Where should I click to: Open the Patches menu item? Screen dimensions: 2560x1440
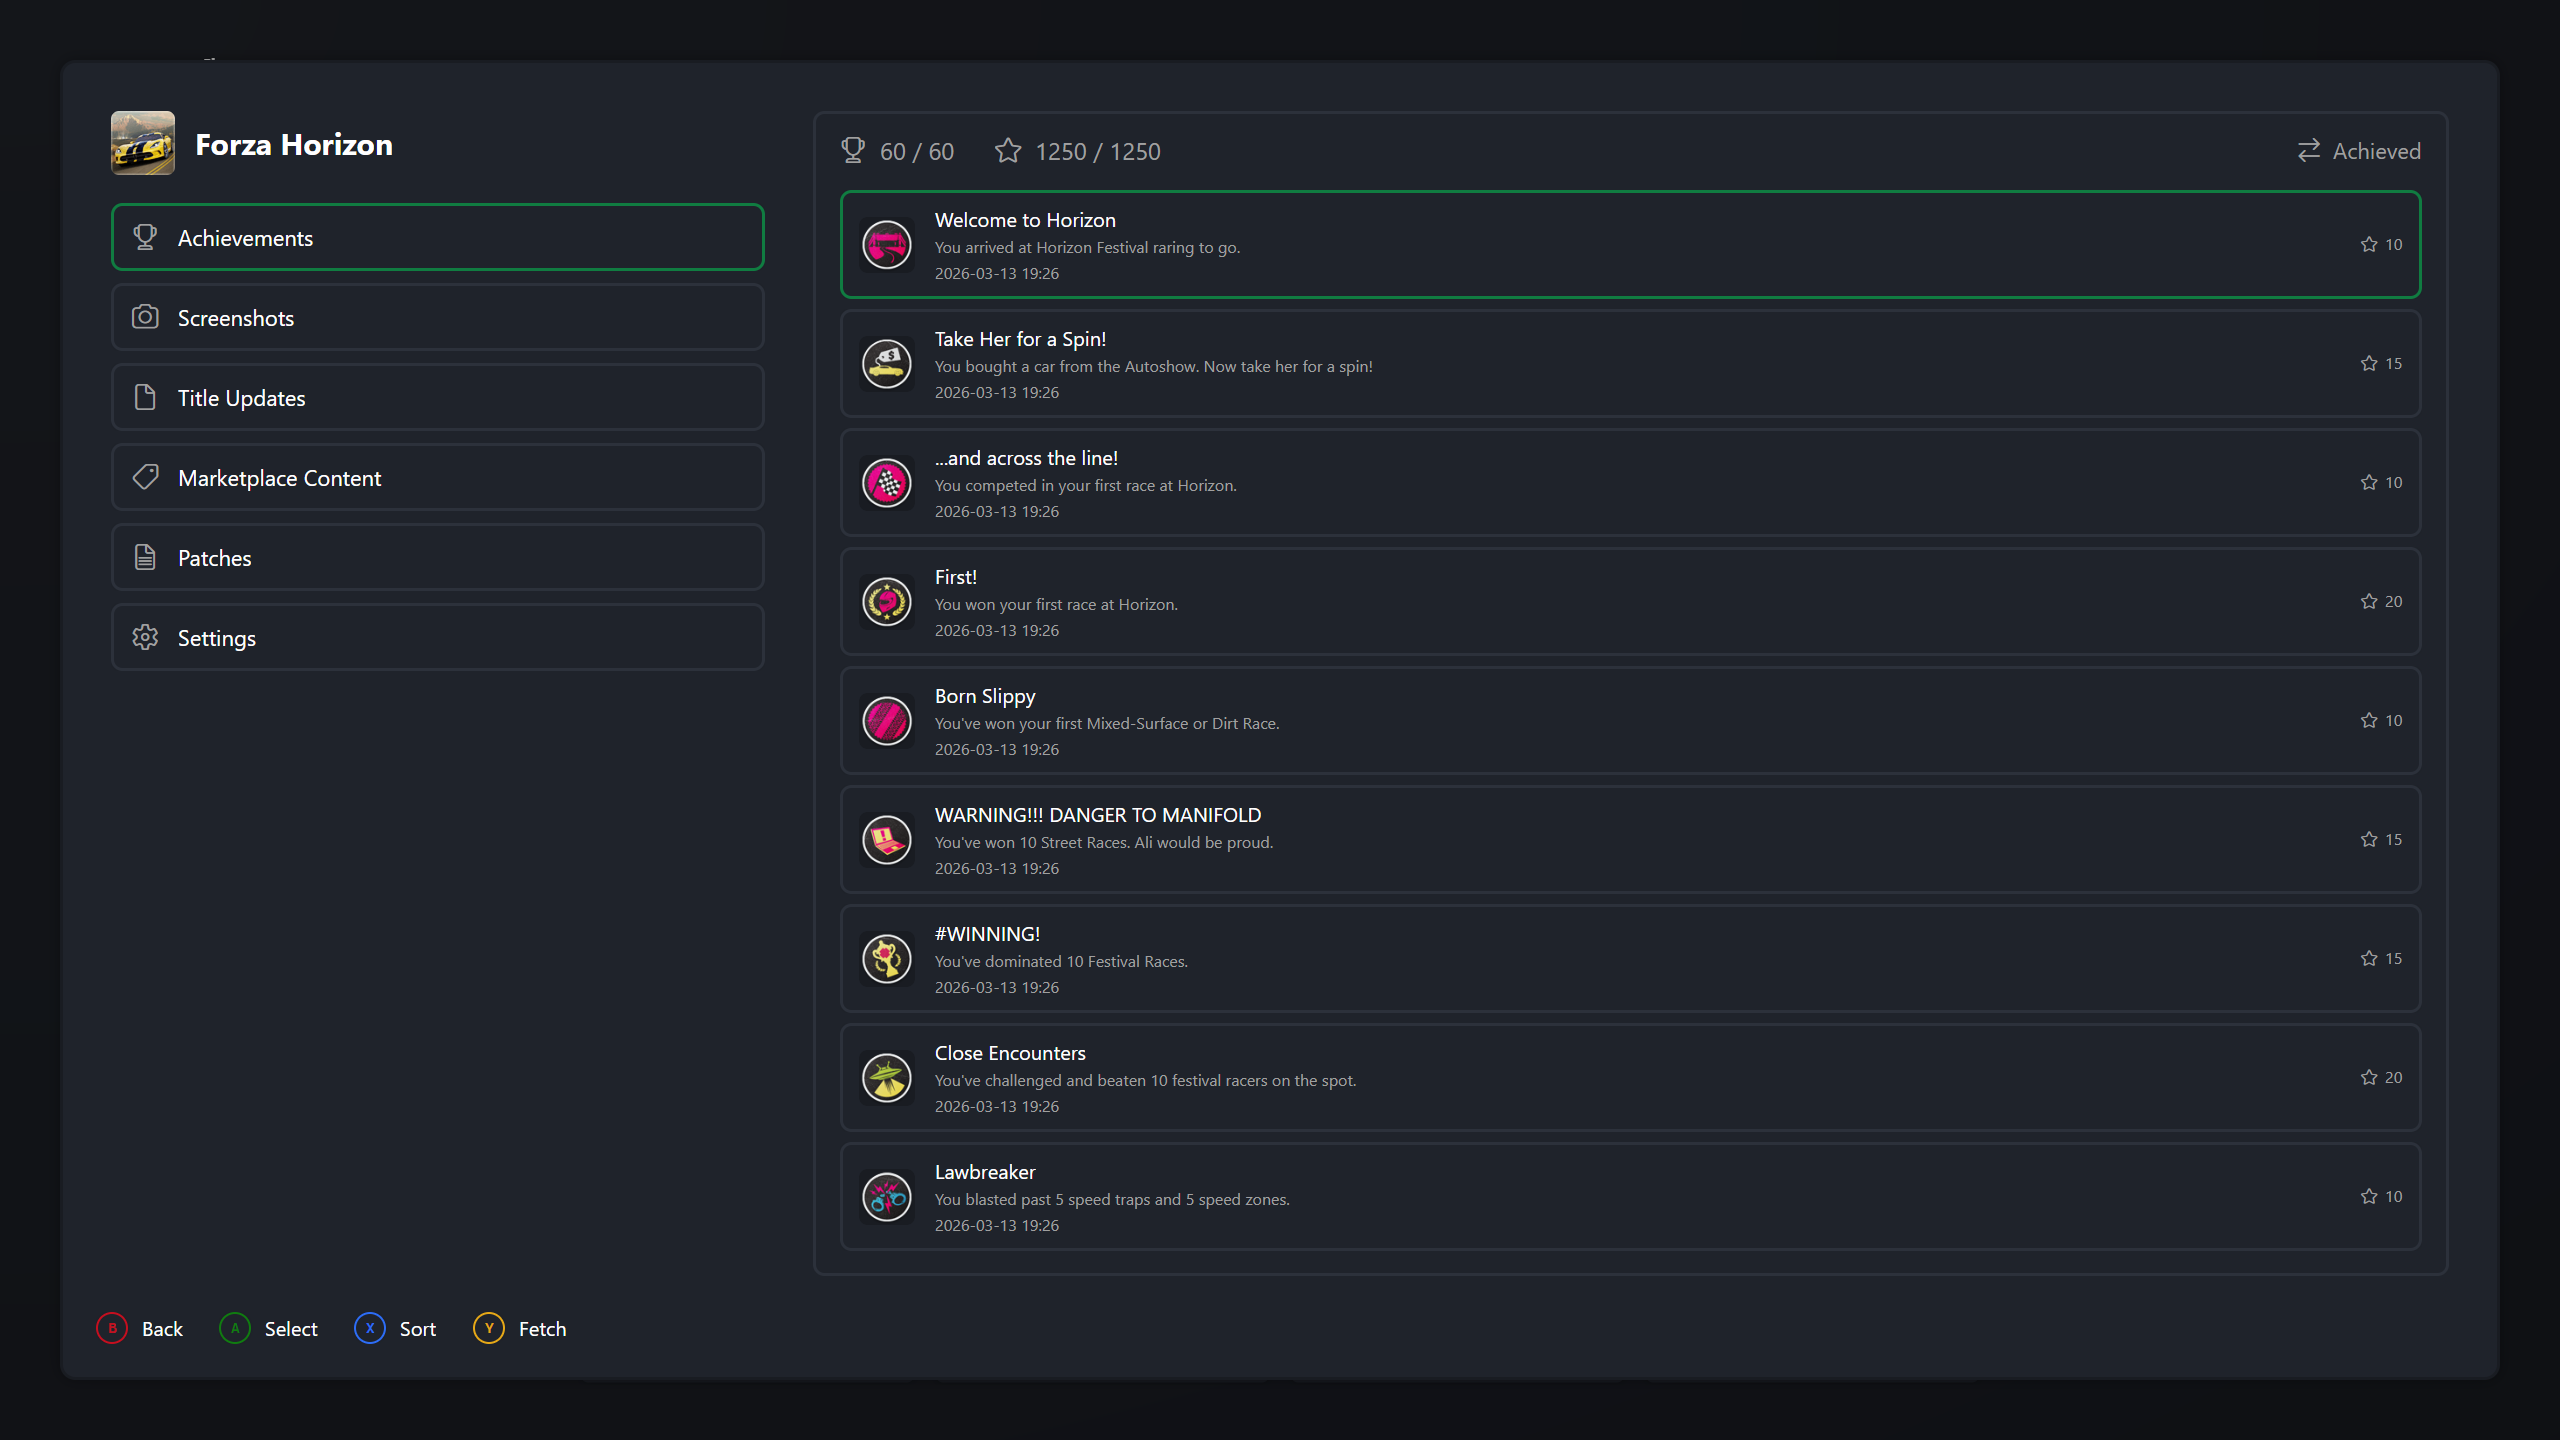pos(438,557)
